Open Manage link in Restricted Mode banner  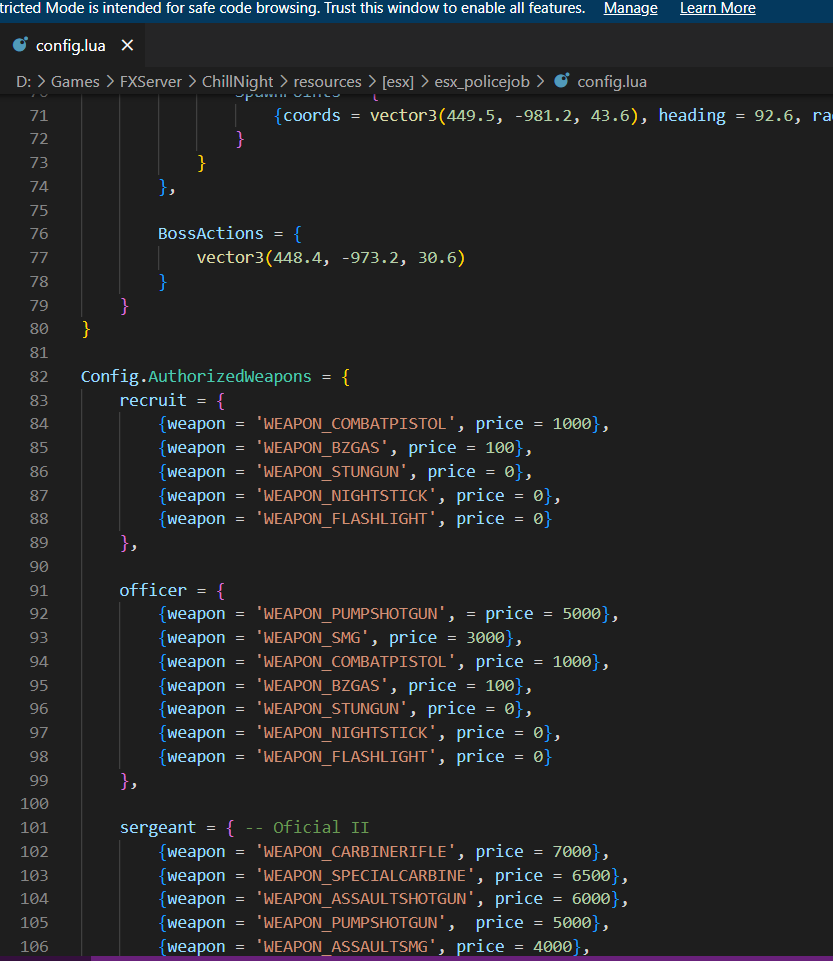(630, 8)
